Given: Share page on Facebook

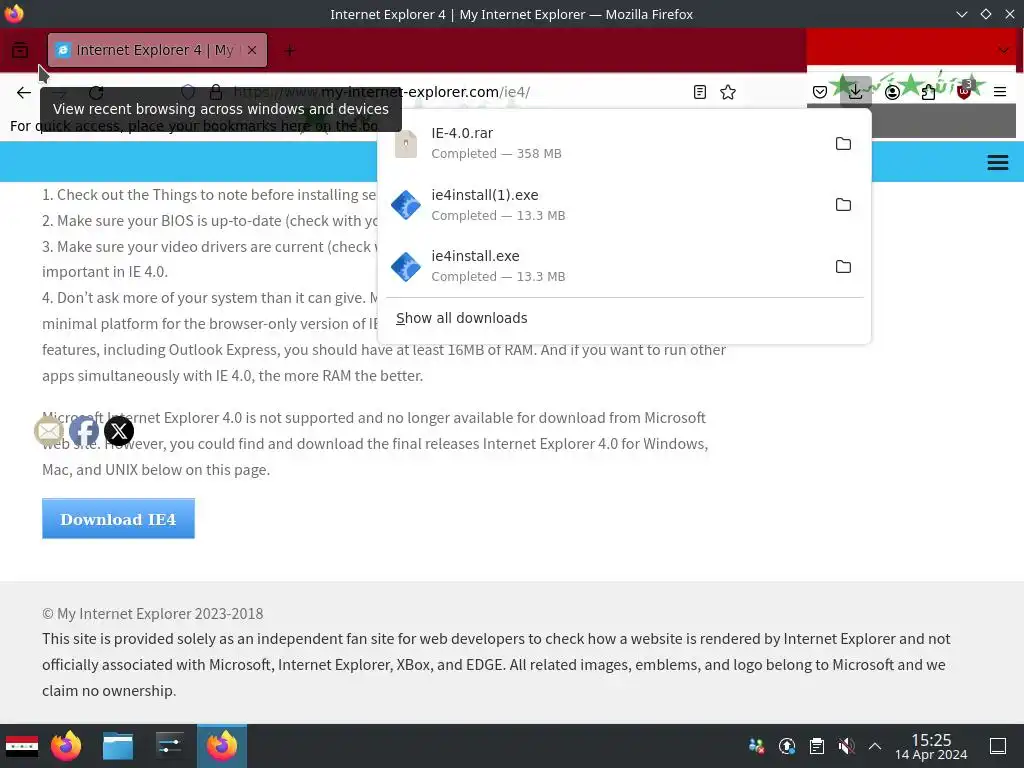Looking at the screenshot, I should [x=84, y=431].
